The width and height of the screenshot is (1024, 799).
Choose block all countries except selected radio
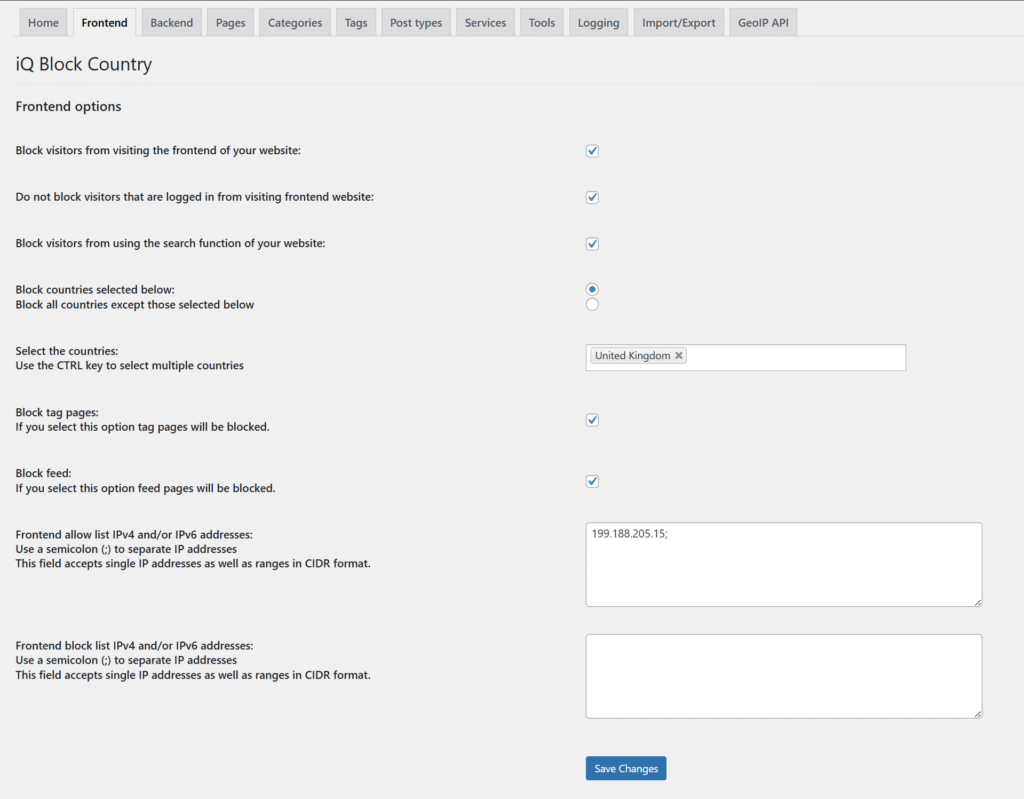click(x=592, y=304)
